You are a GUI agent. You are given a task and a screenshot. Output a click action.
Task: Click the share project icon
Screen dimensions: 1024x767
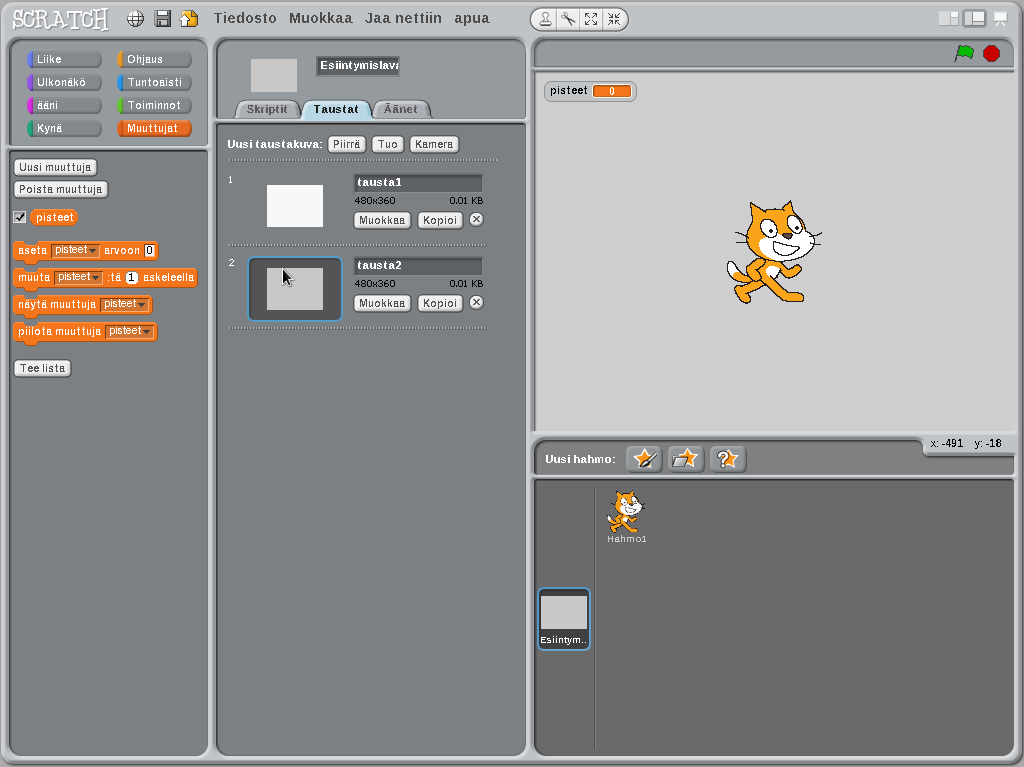(x=189, y=19)
